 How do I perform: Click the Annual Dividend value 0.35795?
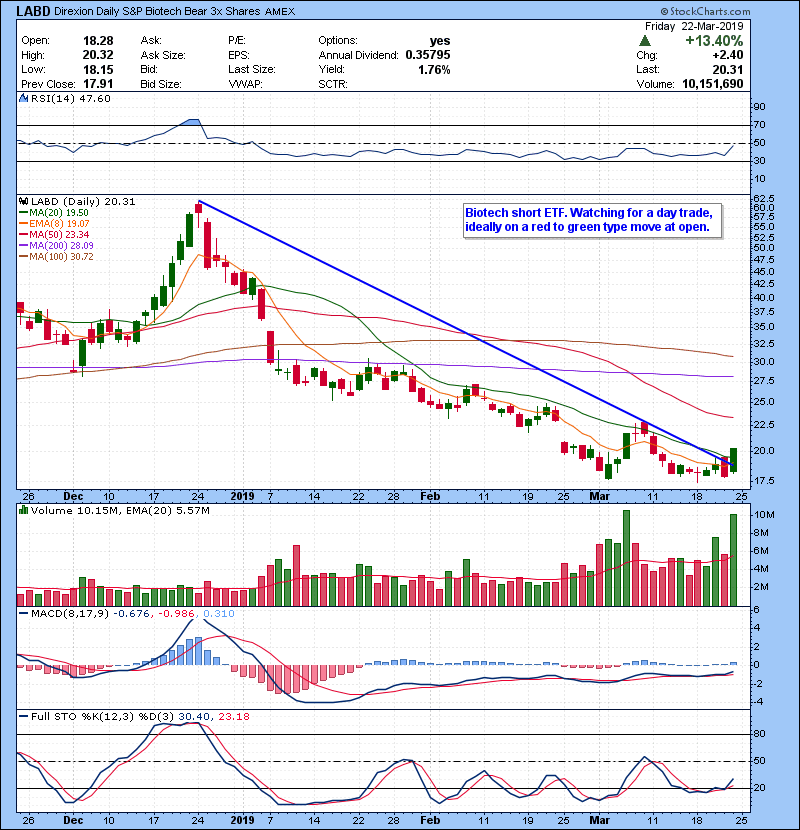(428, 55)
